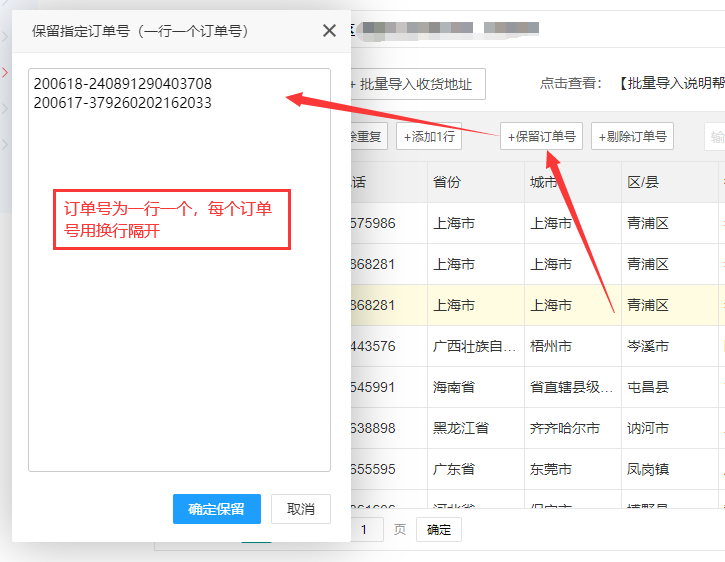Viewport: 725px width, 562px height.
Task: Click the +添加1行 toolbar button
Action: click(x=429, y=137)
